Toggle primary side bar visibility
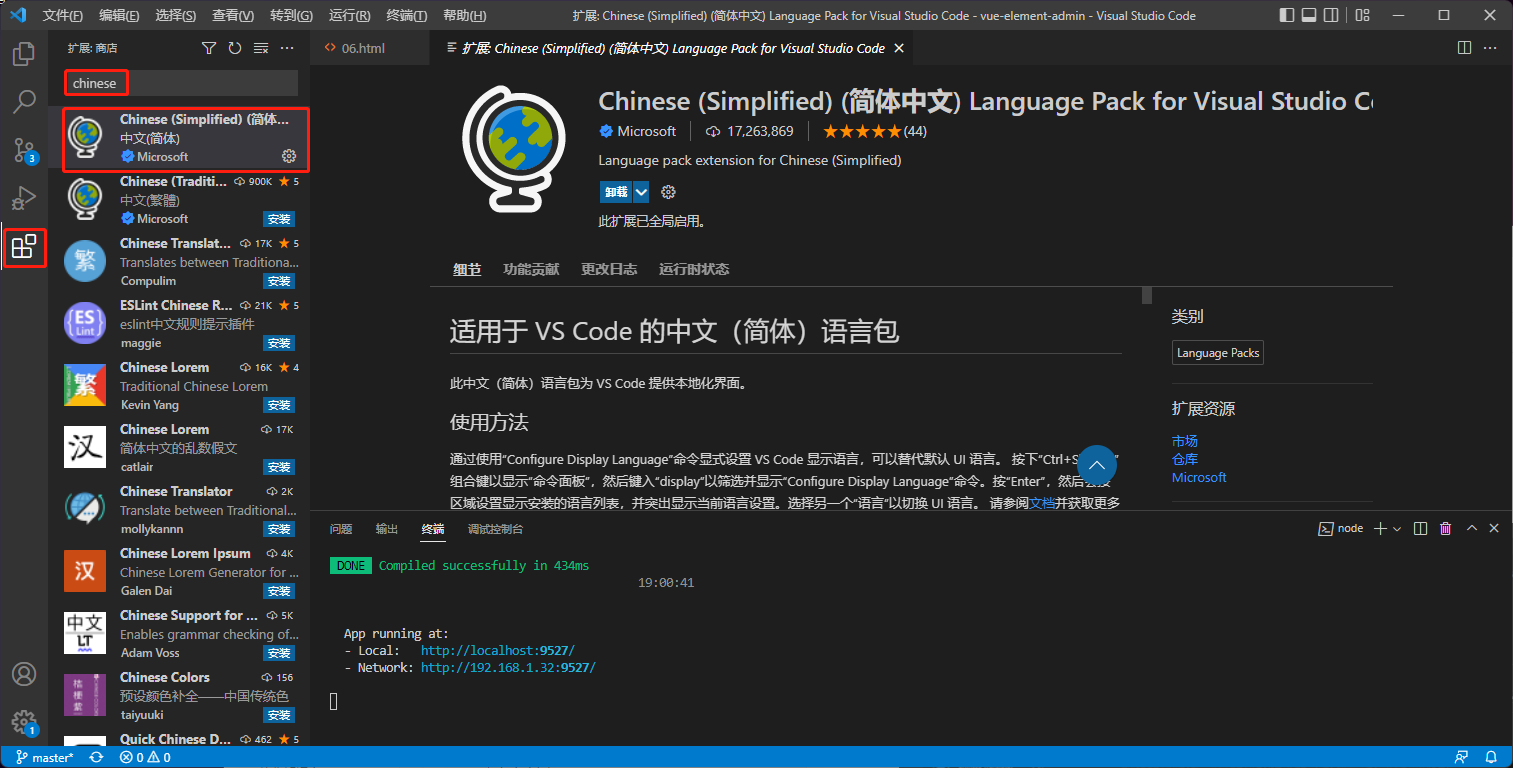Screen dimensions: 1513x768 click(x=1286, y=16)
